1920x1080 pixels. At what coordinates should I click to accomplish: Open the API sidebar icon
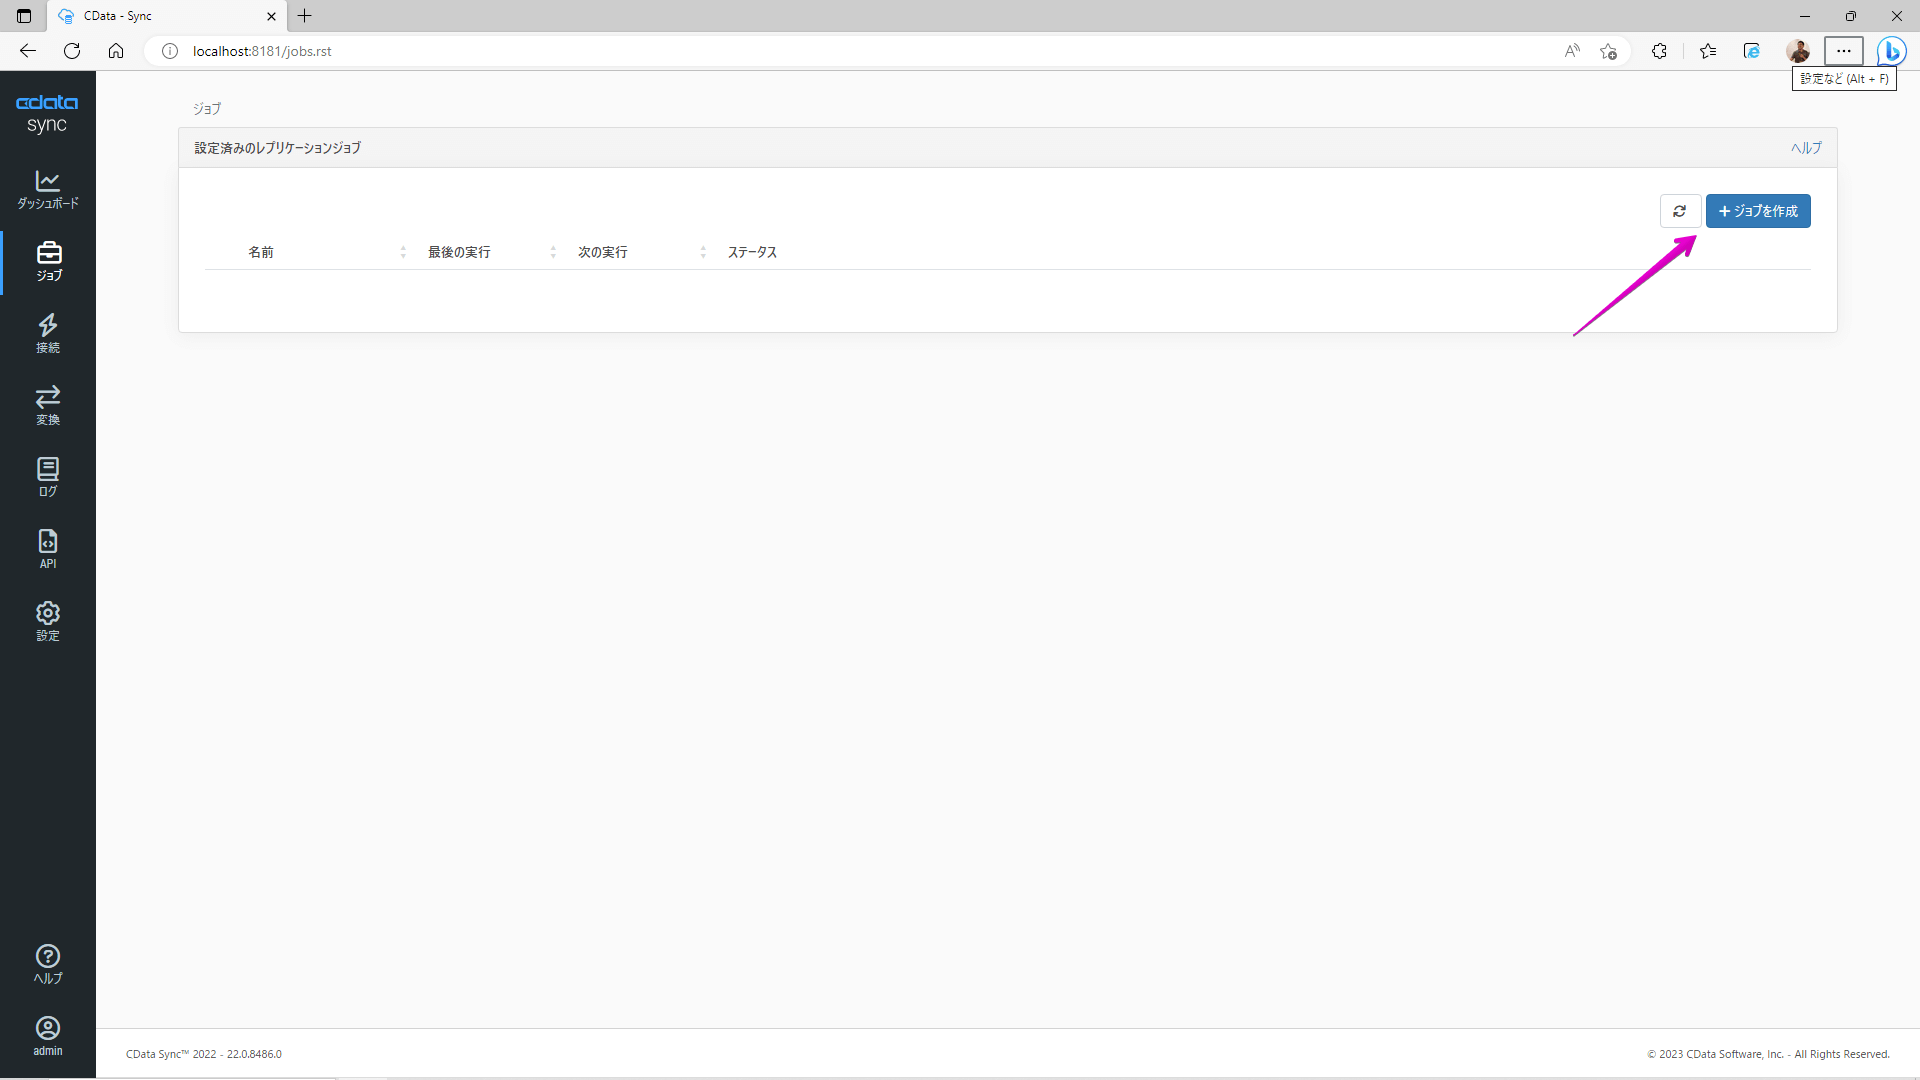click(47, 549)
